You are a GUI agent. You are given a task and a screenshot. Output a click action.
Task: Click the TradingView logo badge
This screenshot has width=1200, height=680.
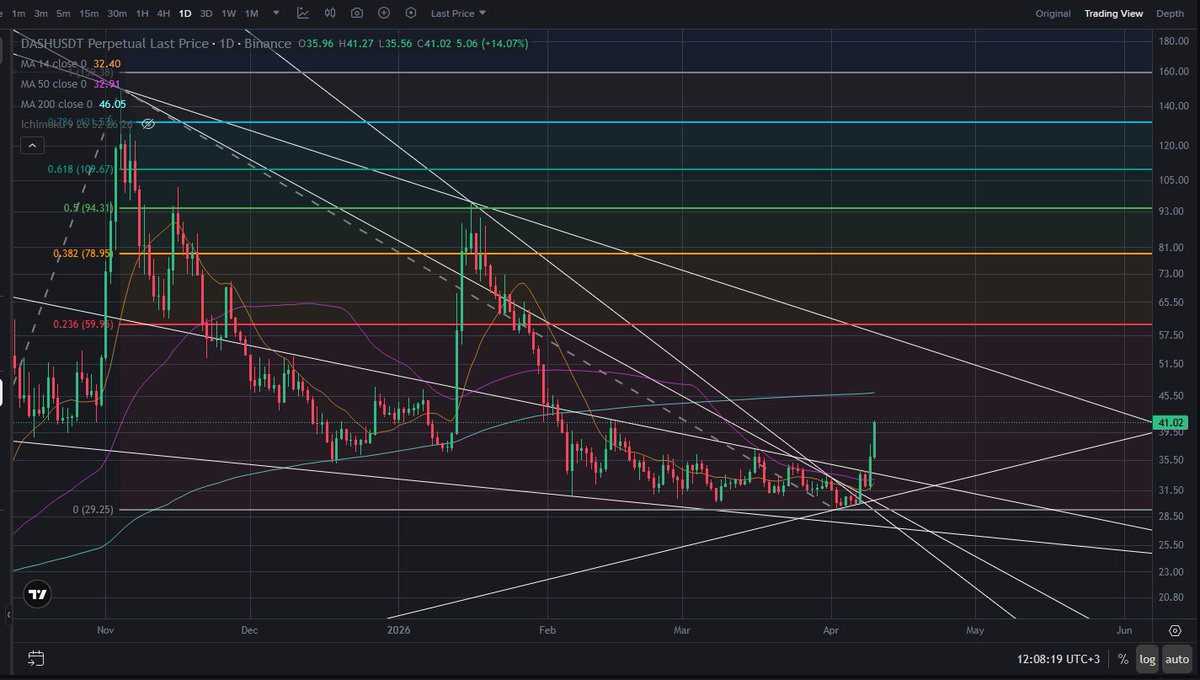(38, 594)
